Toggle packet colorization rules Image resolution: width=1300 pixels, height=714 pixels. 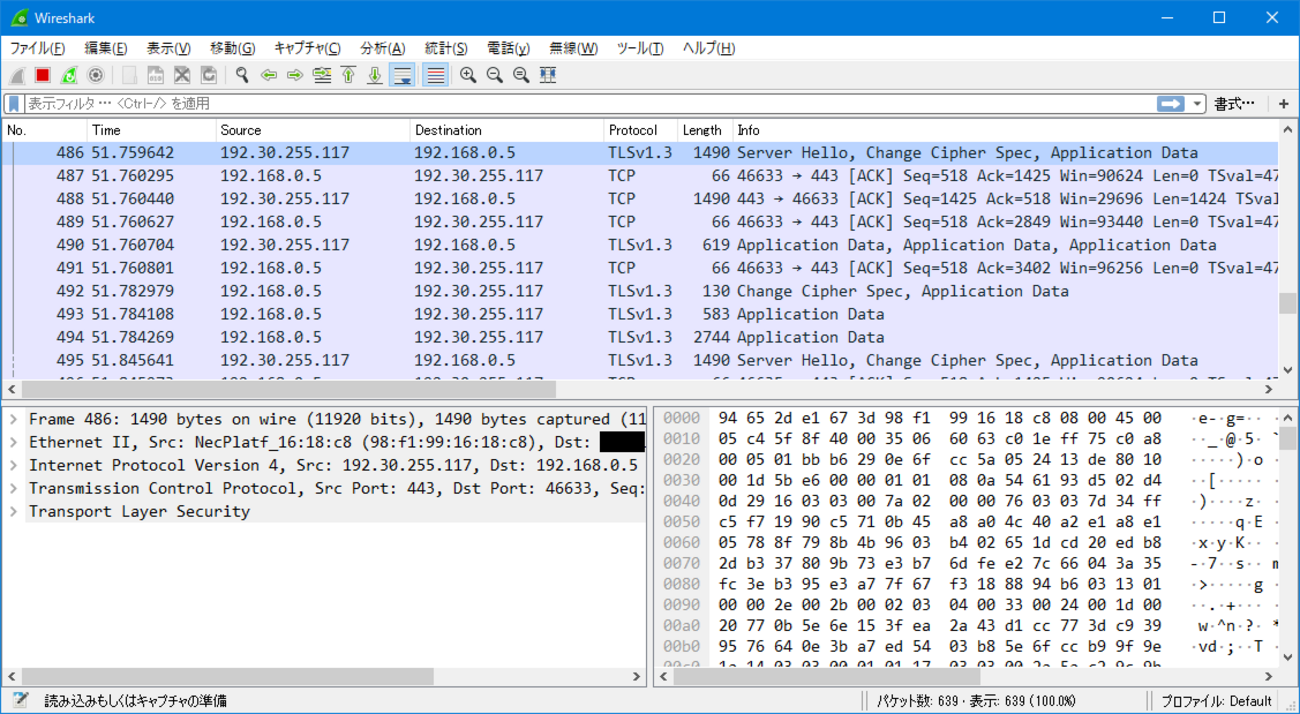435,75
